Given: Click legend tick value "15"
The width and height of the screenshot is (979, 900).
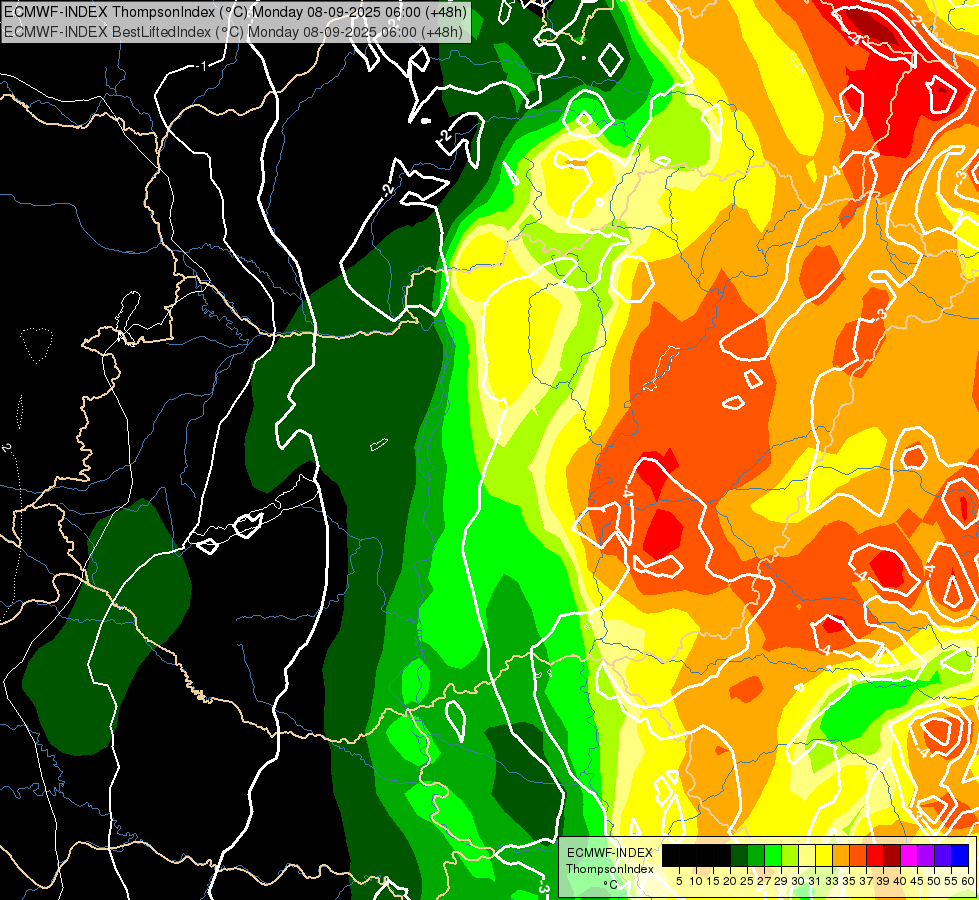Looking at the screenshot, I should [x=713, y=881].
